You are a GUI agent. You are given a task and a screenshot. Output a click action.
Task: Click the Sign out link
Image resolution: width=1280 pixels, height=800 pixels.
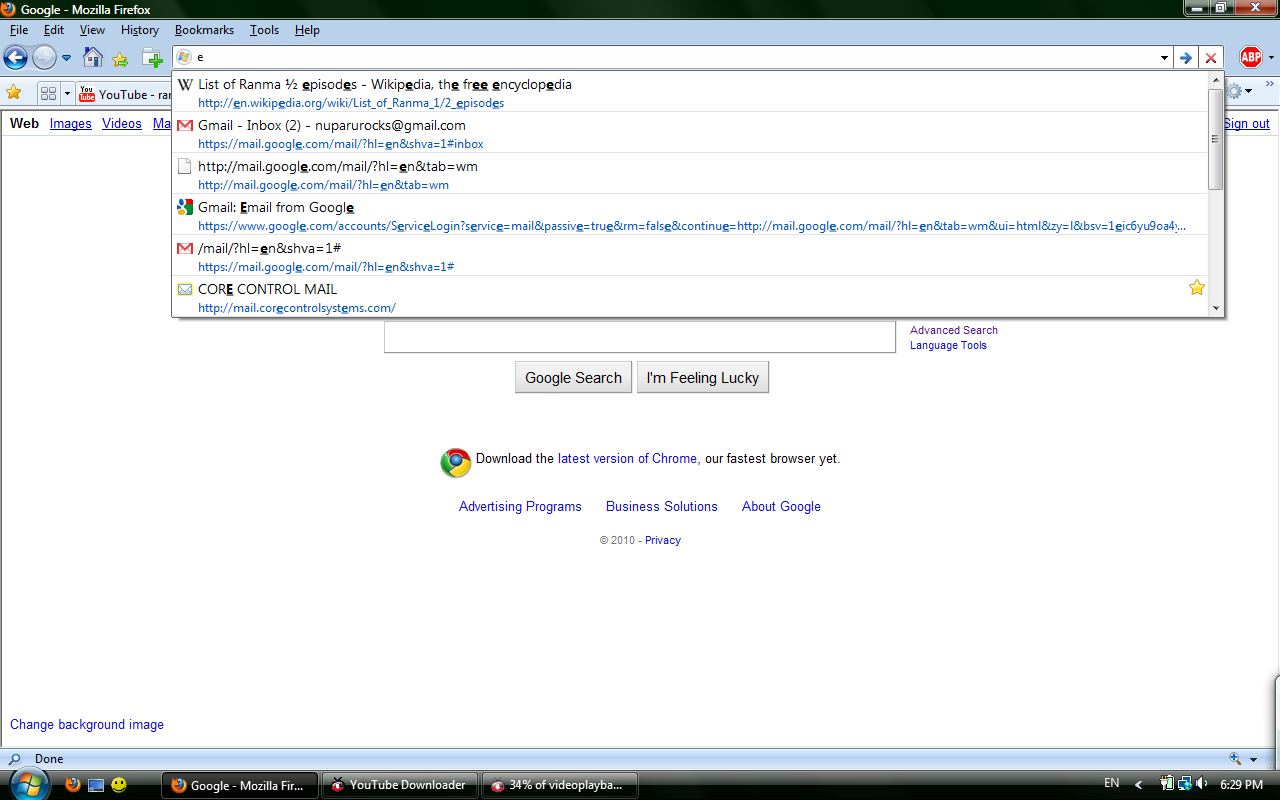pyautogui.click(x=1246, y=124)
